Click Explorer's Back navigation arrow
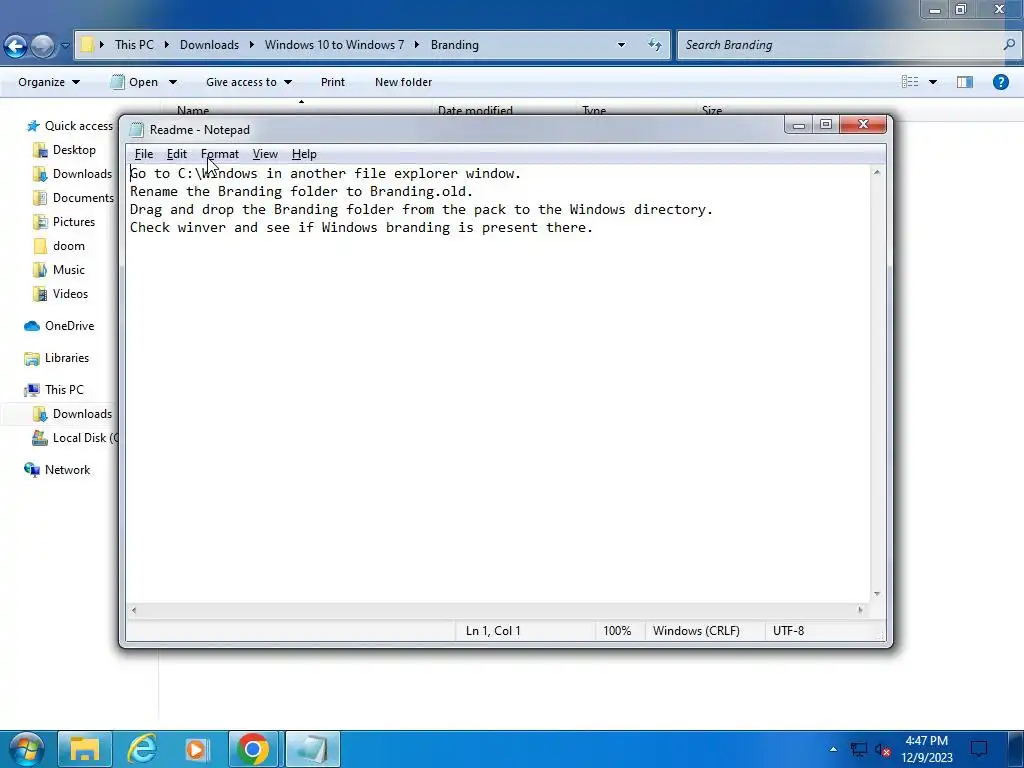Image resolution: width=1024 pixels, height=768 pixels. pos(16,46)
